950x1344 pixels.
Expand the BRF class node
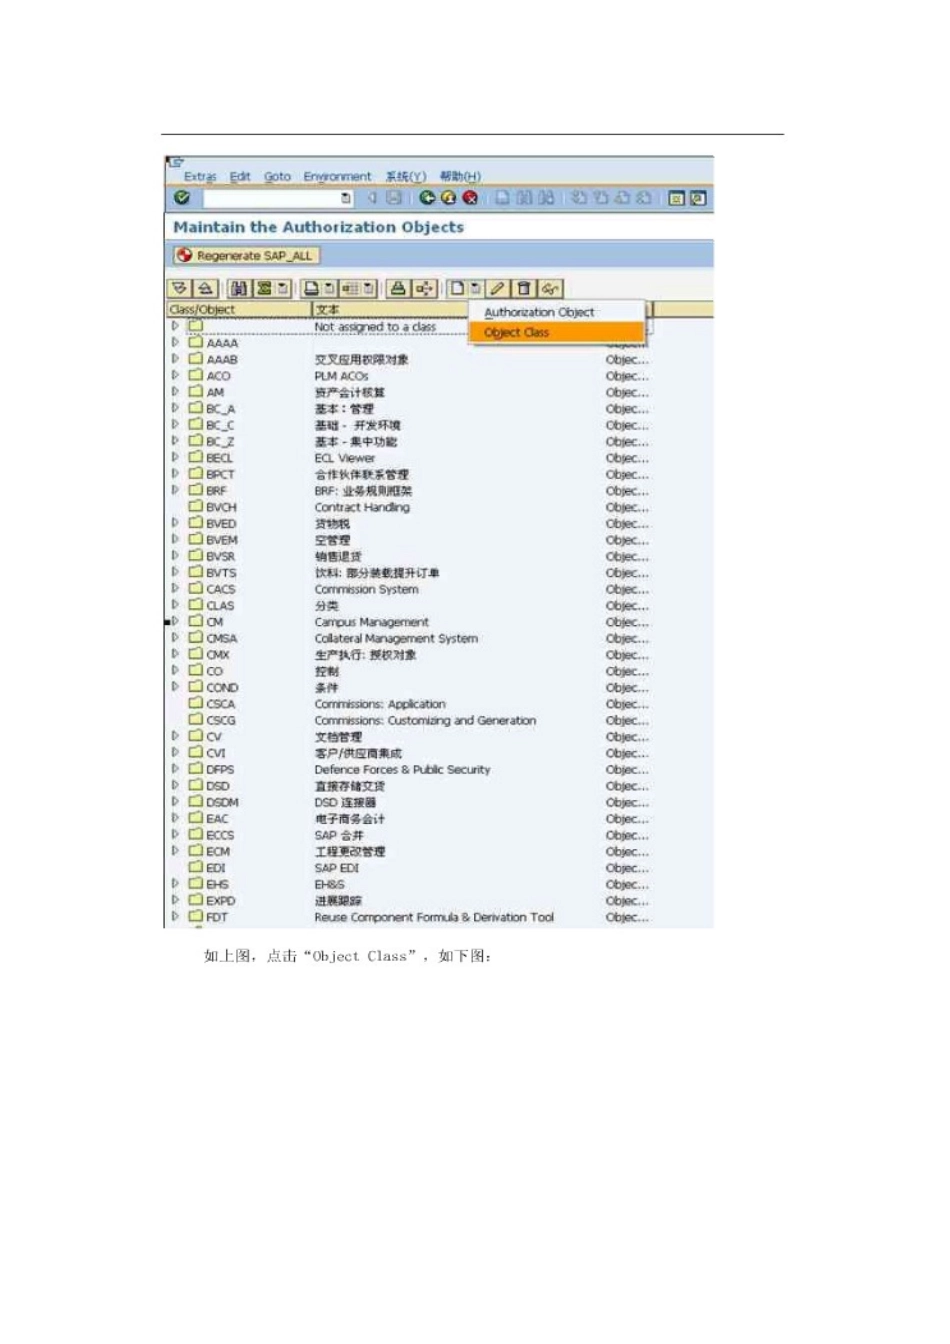click(175, 490)
